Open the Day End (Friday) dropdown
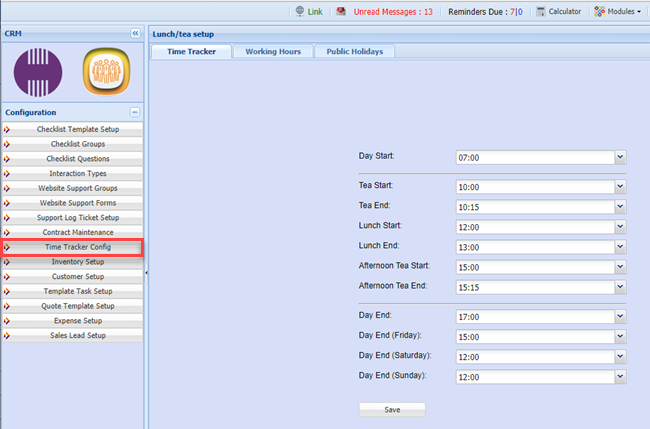Screen dimensions: 650x429 click(x=620, y=337)
